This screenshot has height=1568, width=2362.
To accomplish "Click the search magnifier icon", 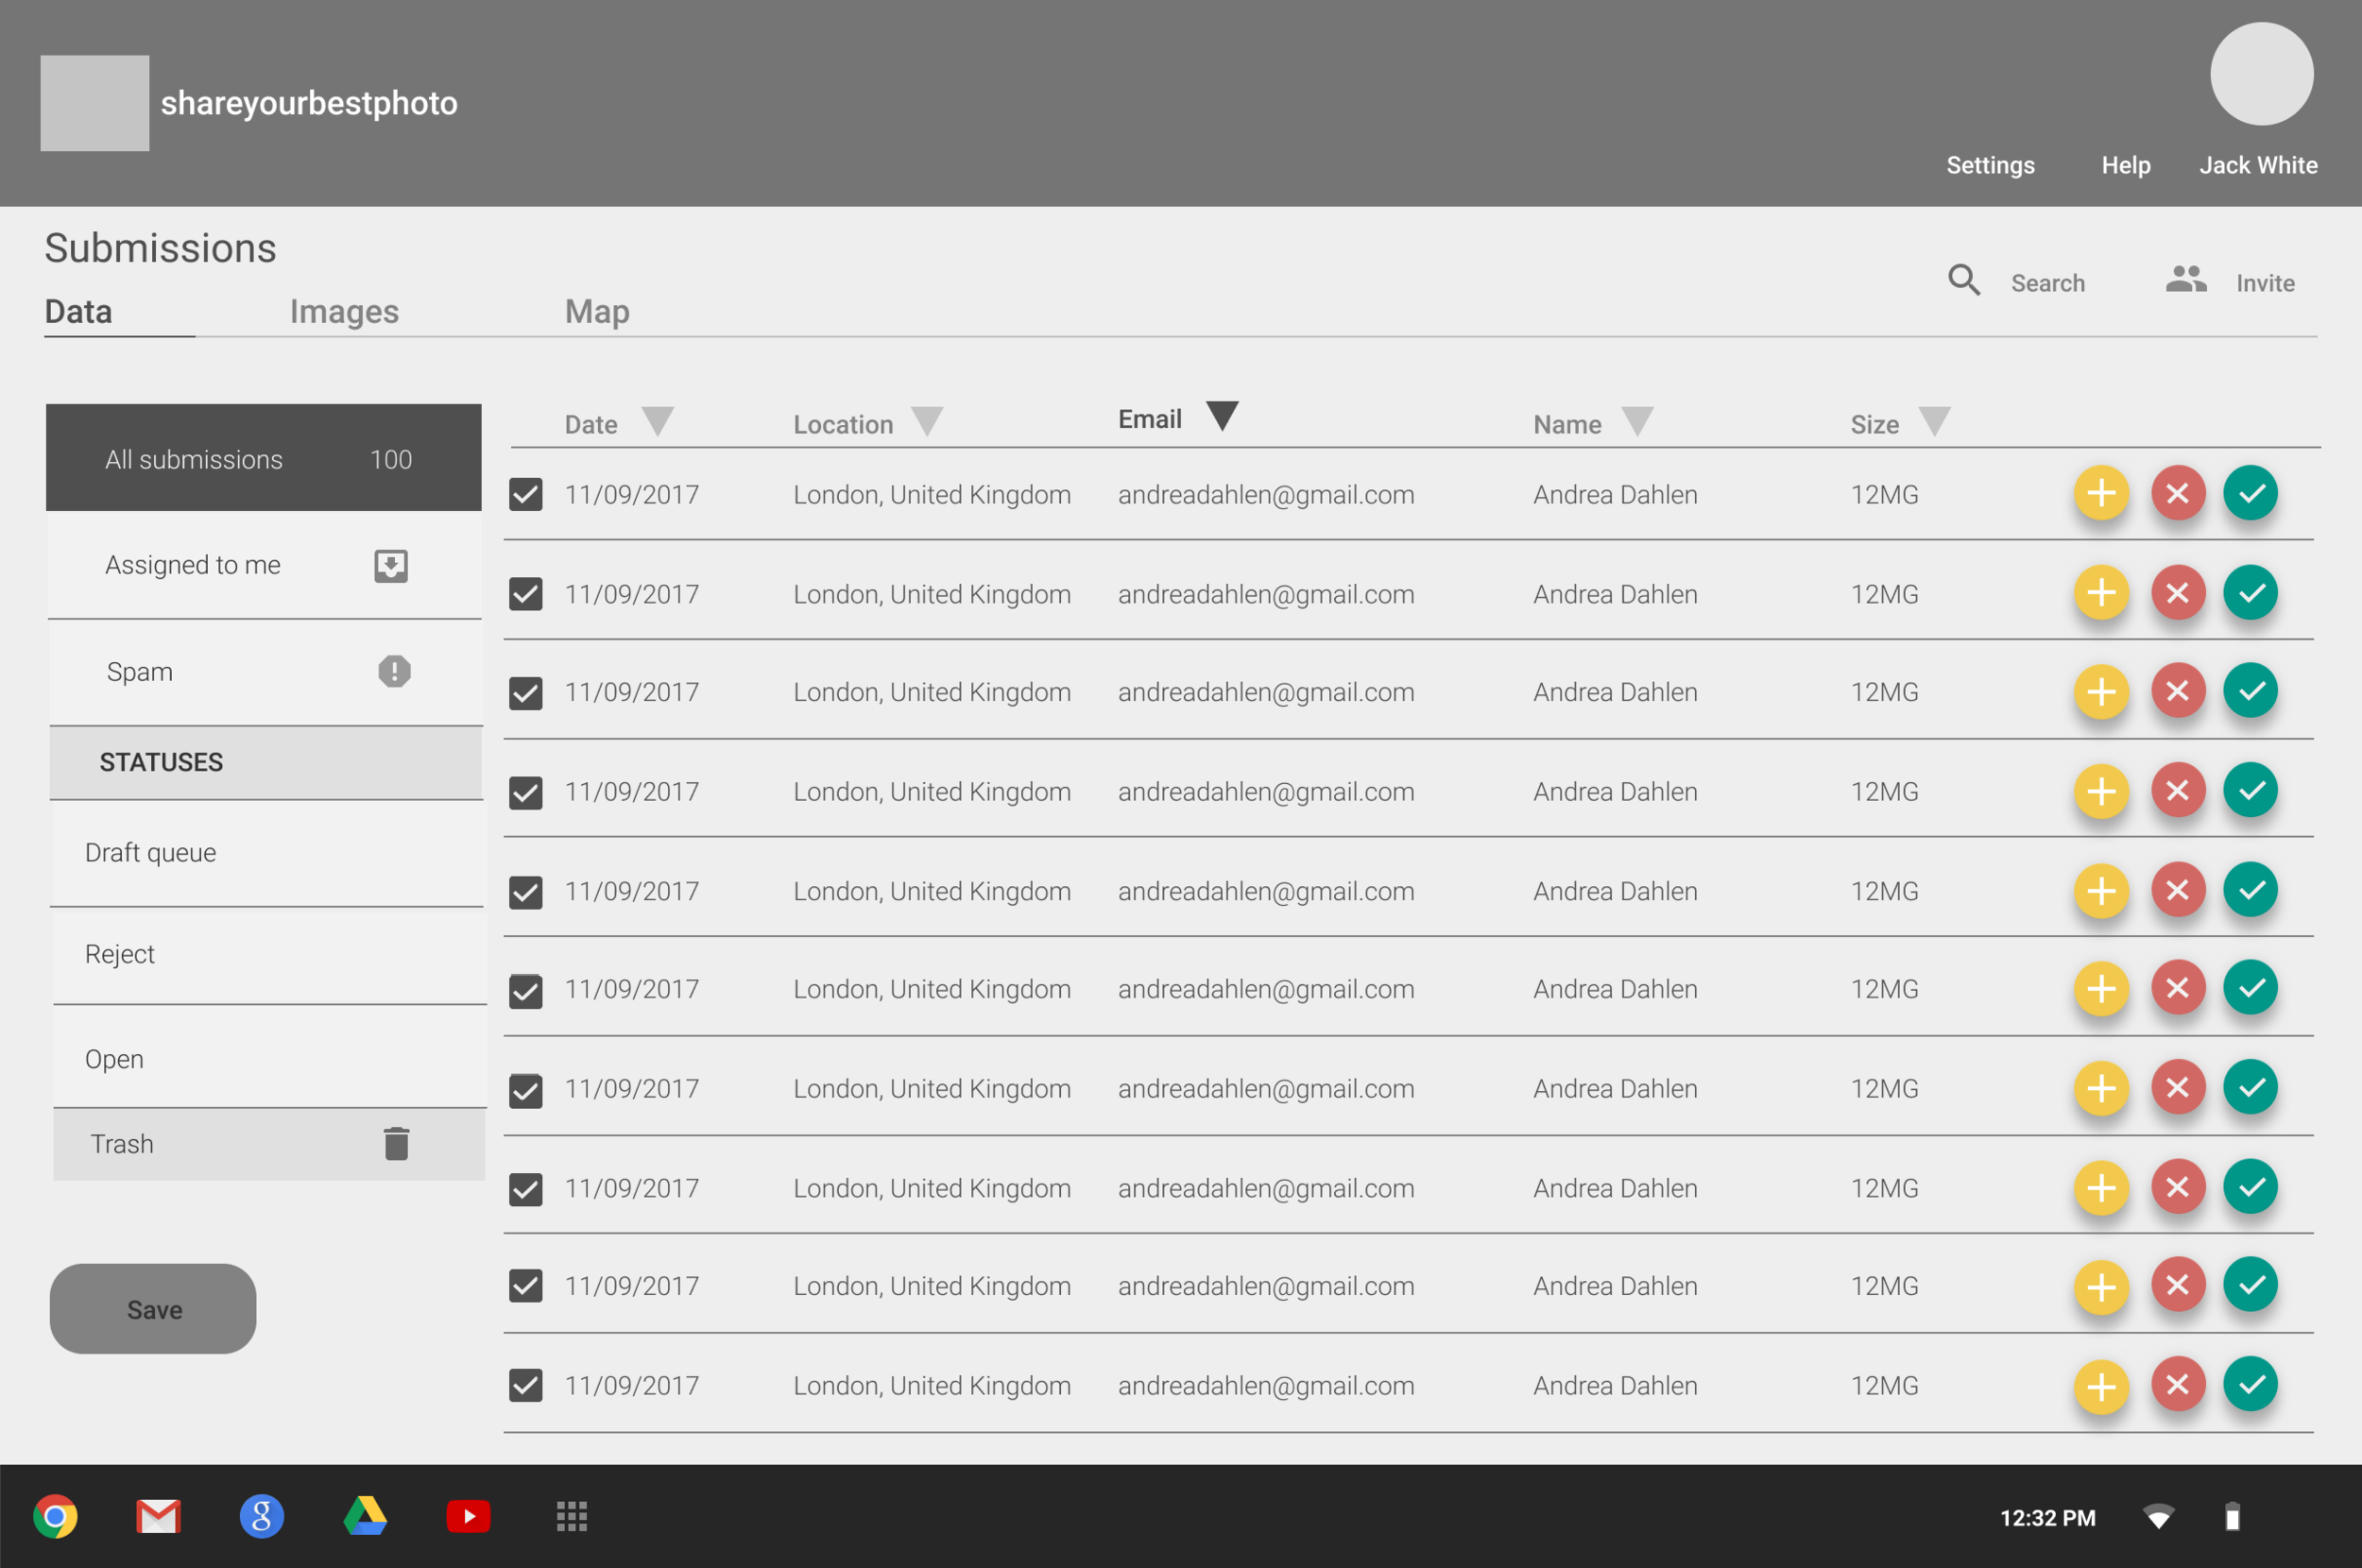I will [1963, 281].
